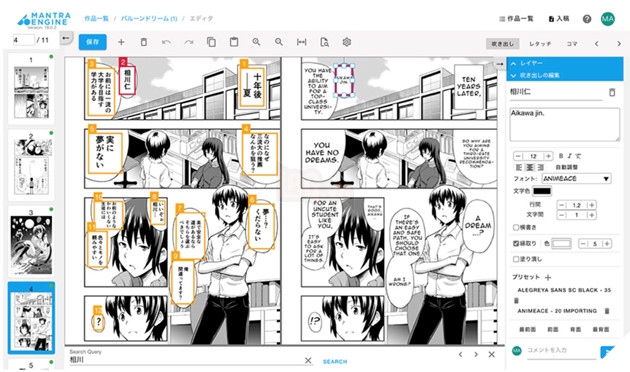Align text to the left

(519, 167)
